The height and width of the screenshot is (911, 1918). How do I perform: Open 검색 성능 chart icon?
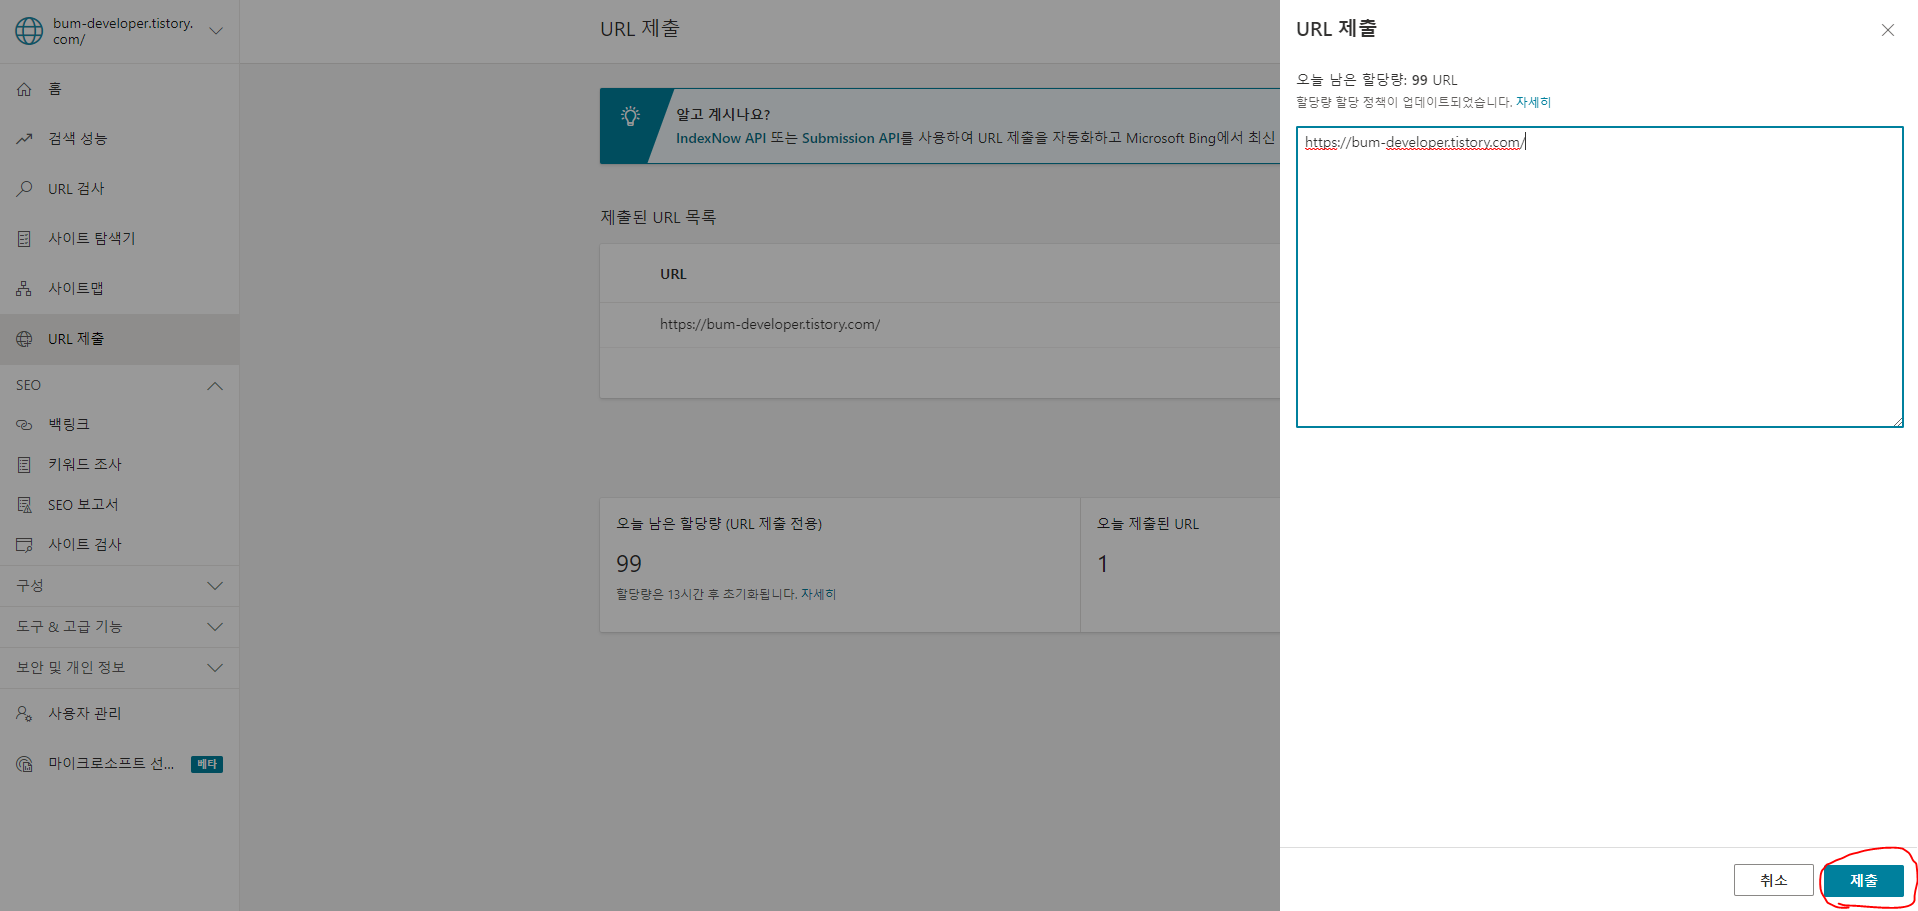(24, 139)
